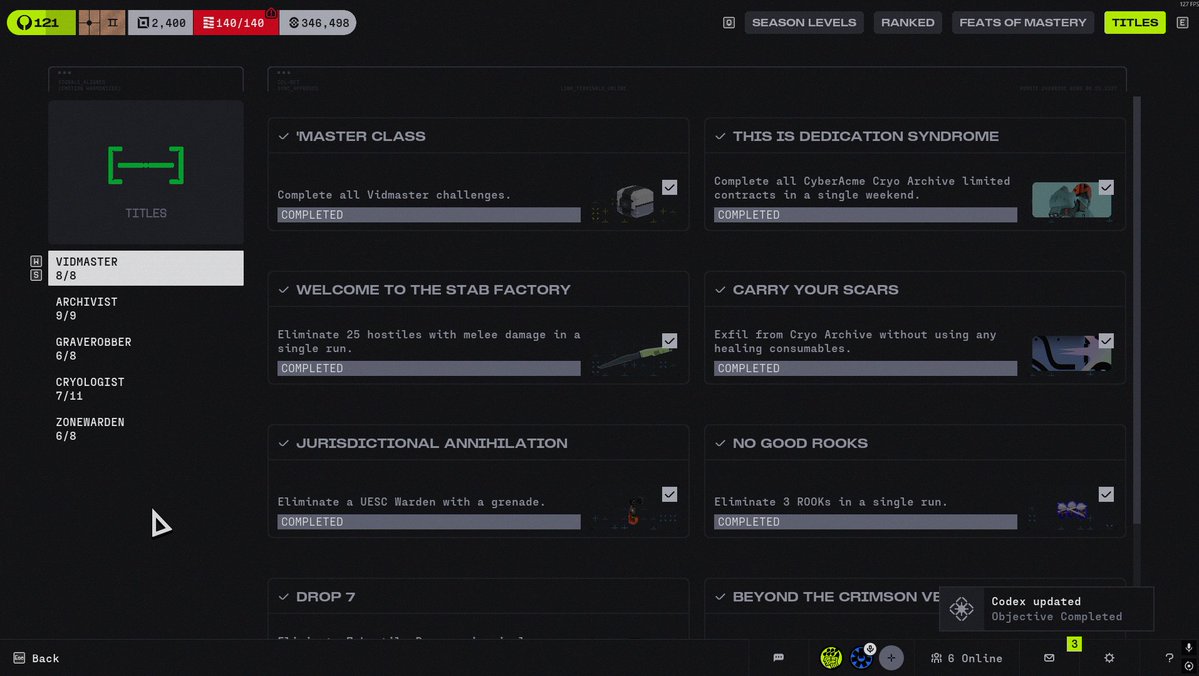Select the Zonewarden 6/8 title category
The image size is (1199, 676).
146,429
